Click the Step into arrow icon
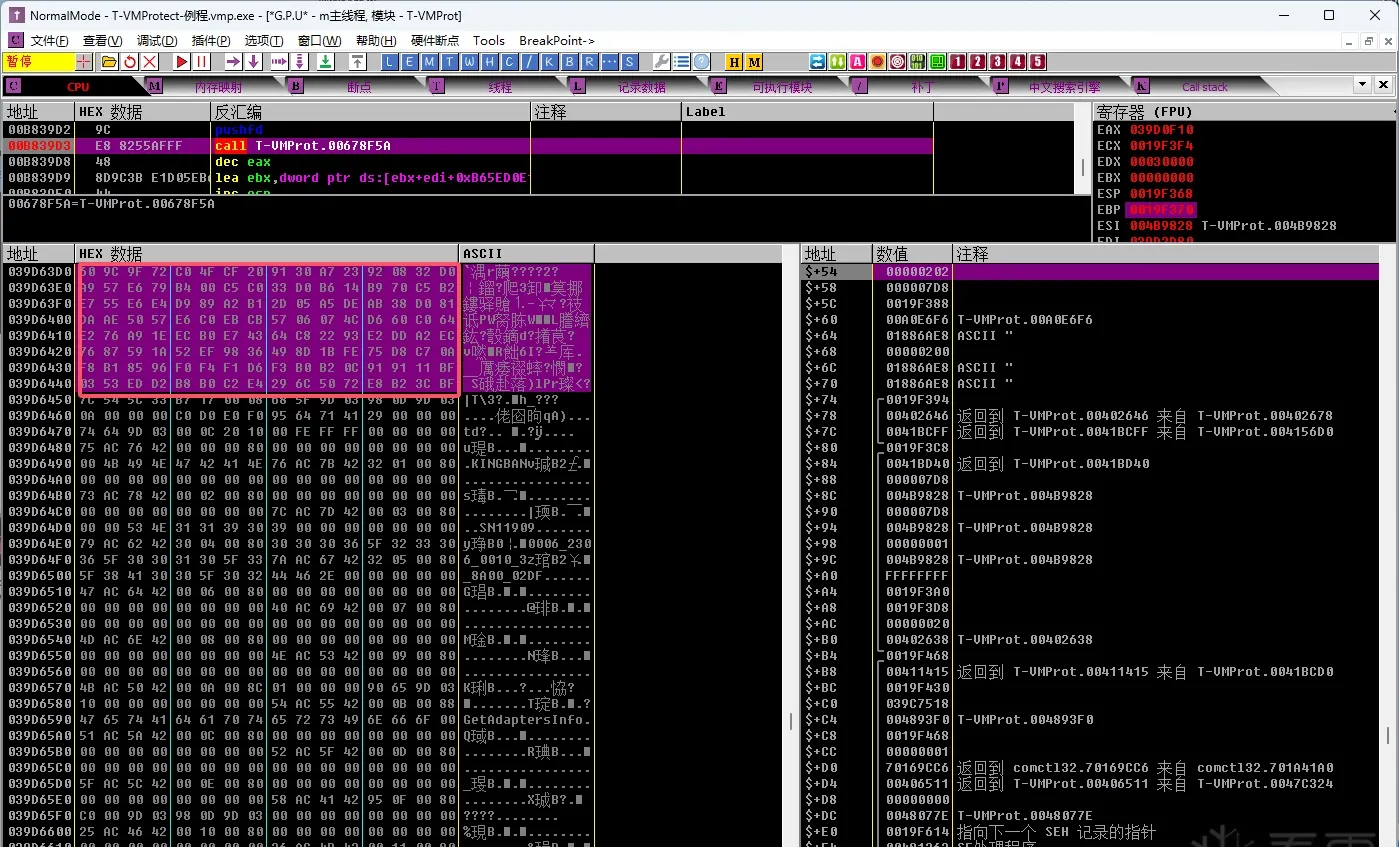 [x=234, y=62]
